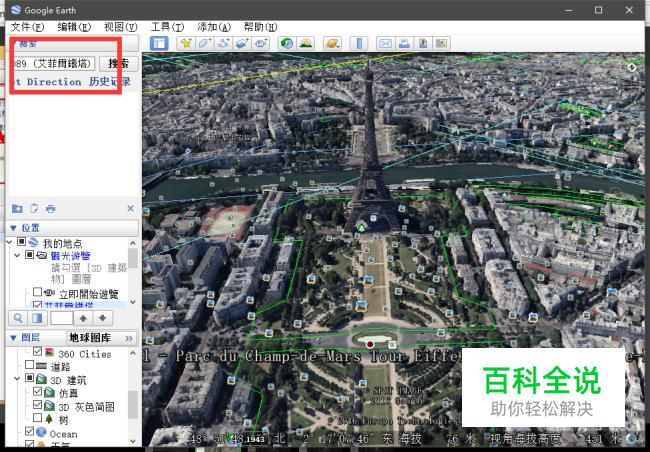
Task: Open the planet switcher icon
Action: pos(332,43)
